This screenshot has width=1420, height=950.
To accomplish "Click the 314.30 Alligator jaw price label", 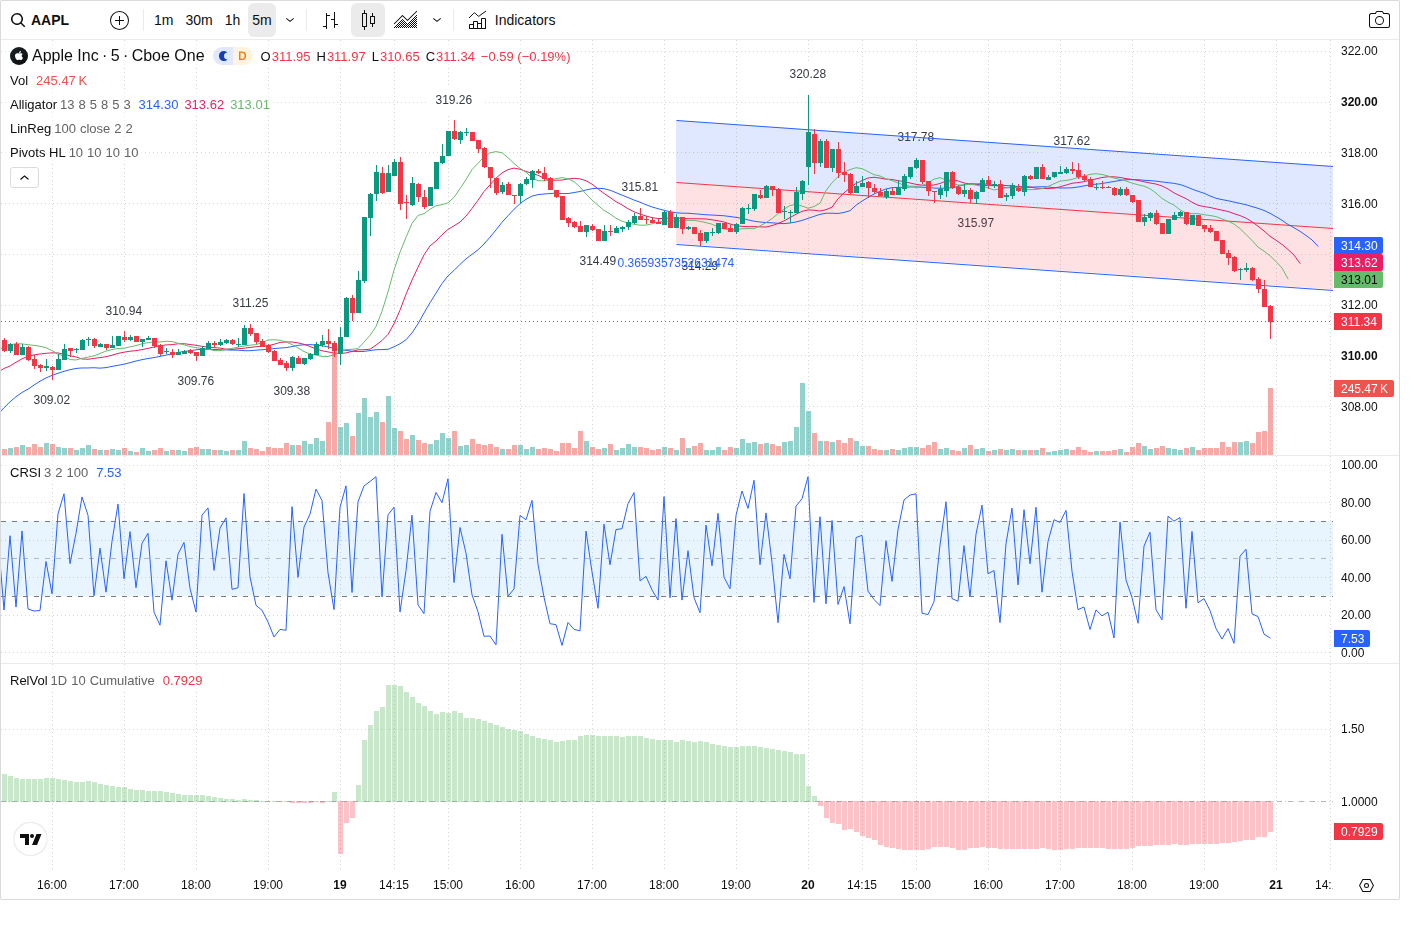I will [x=1359, y=246].
